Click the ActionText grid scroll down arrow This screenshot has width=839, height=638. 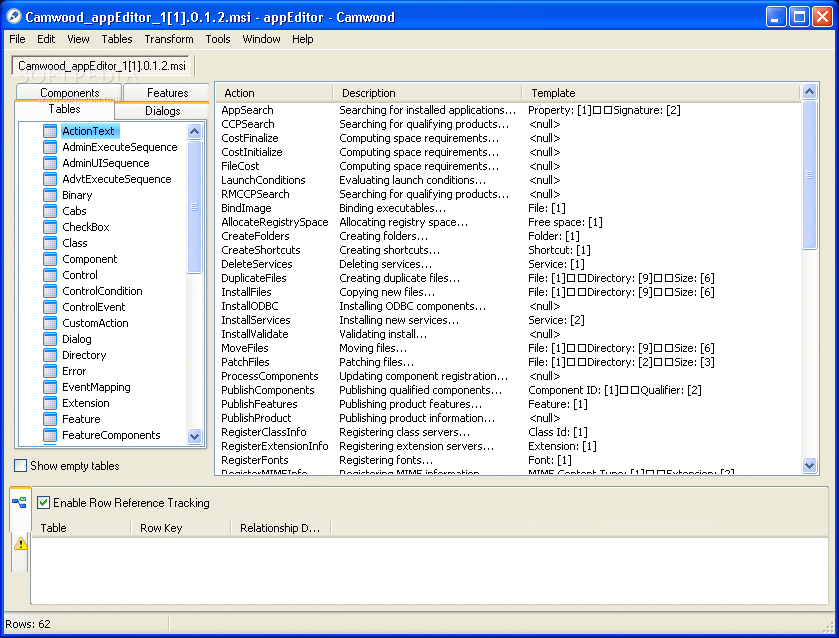click(x=810, y=466)
